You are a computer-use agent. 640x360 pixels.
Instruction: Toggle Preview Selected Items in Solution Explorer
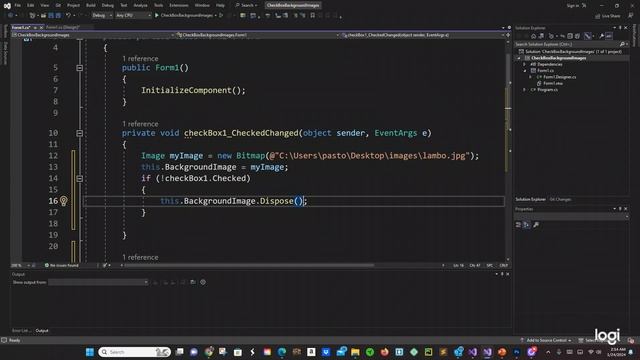[609, 36]
